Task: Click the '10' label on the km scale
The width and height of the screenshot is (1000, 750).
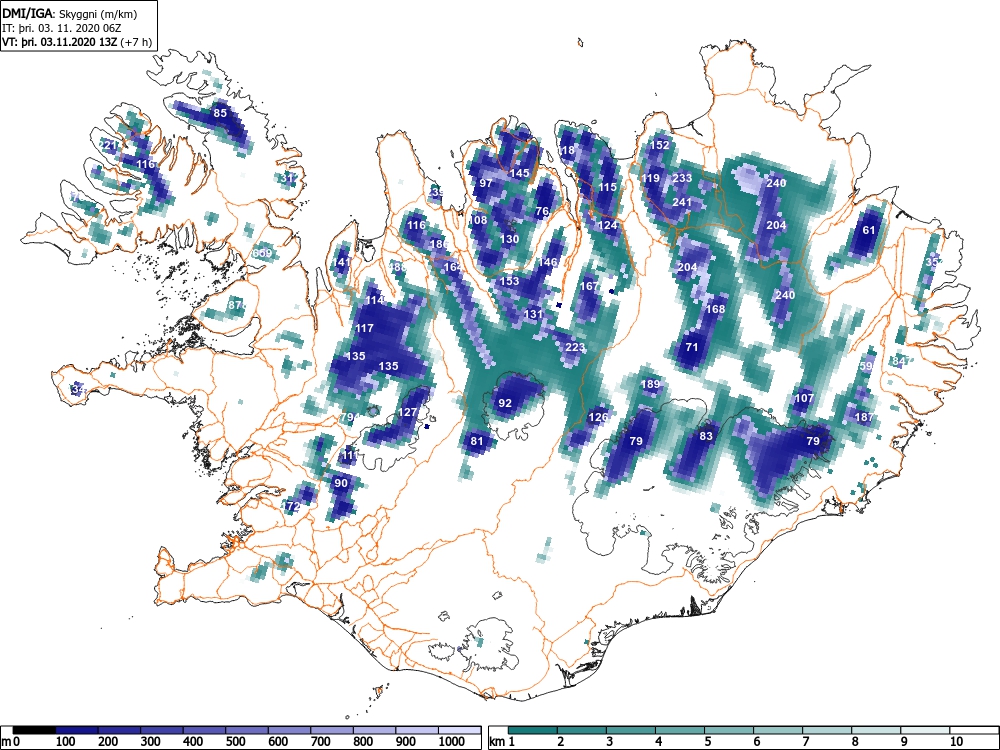Action: click(955, 742)
